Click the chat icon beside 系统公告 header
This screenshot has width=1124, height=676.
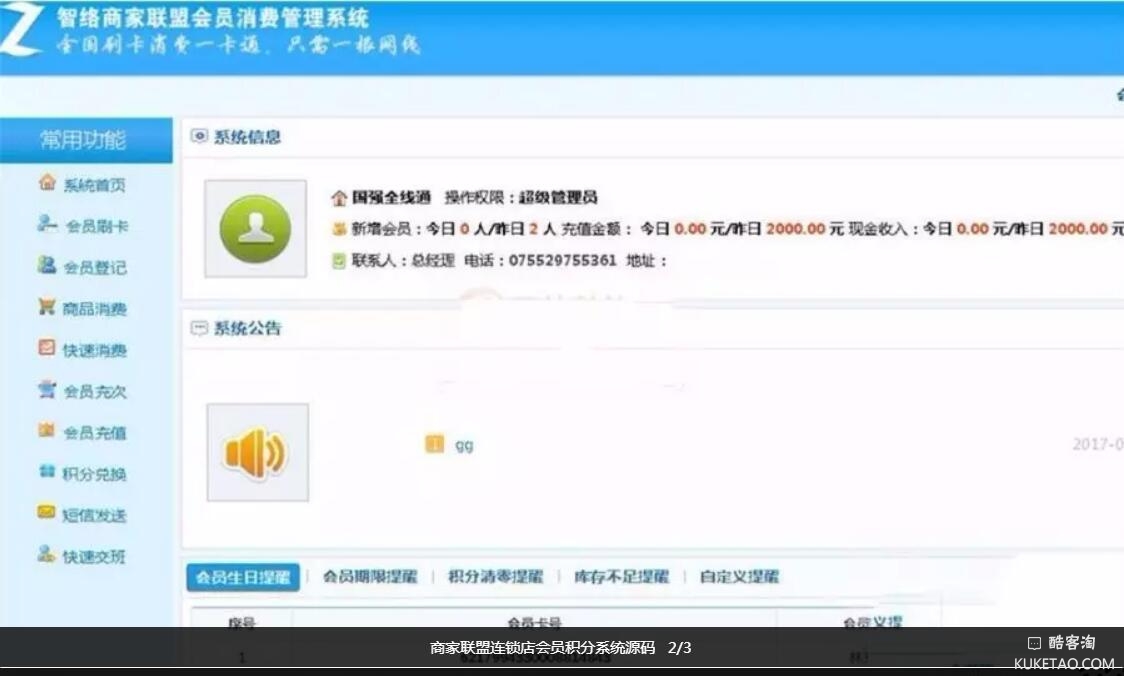[199, 328]
